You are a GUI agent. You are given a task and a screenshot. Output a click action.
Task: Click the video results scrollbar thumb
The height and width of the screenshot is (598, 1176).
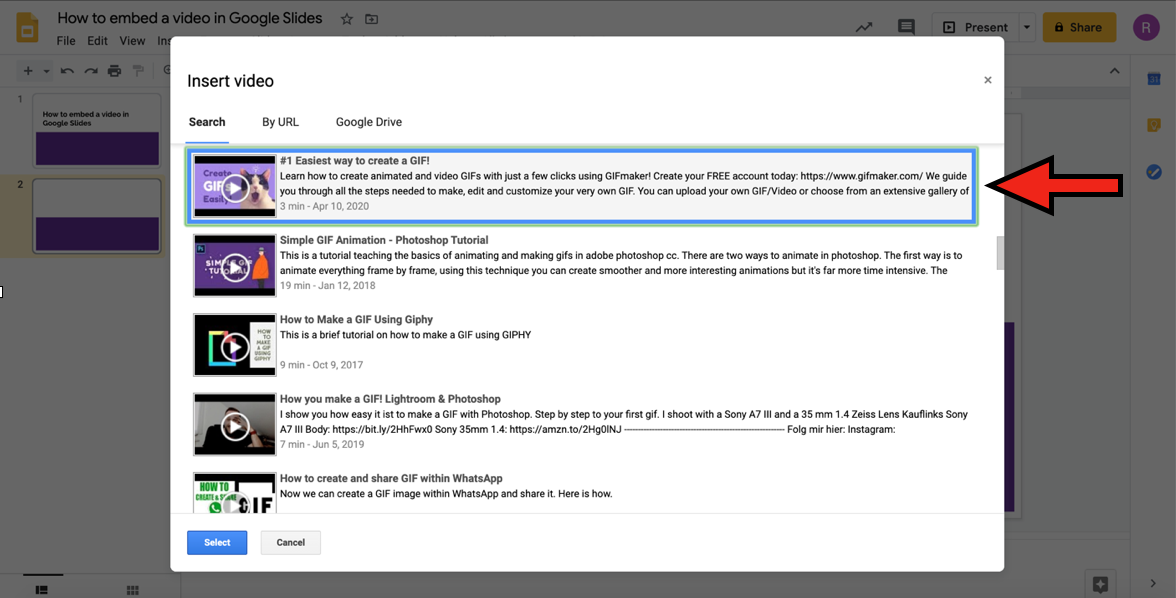click(999, 253)
